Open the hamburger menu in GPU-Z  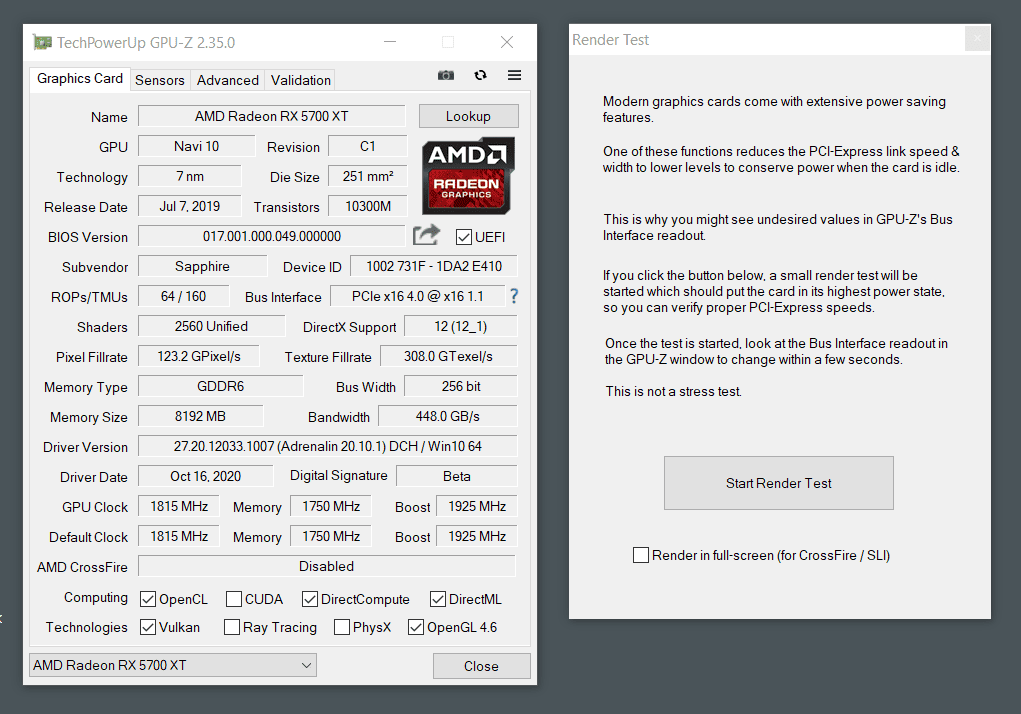514,75
